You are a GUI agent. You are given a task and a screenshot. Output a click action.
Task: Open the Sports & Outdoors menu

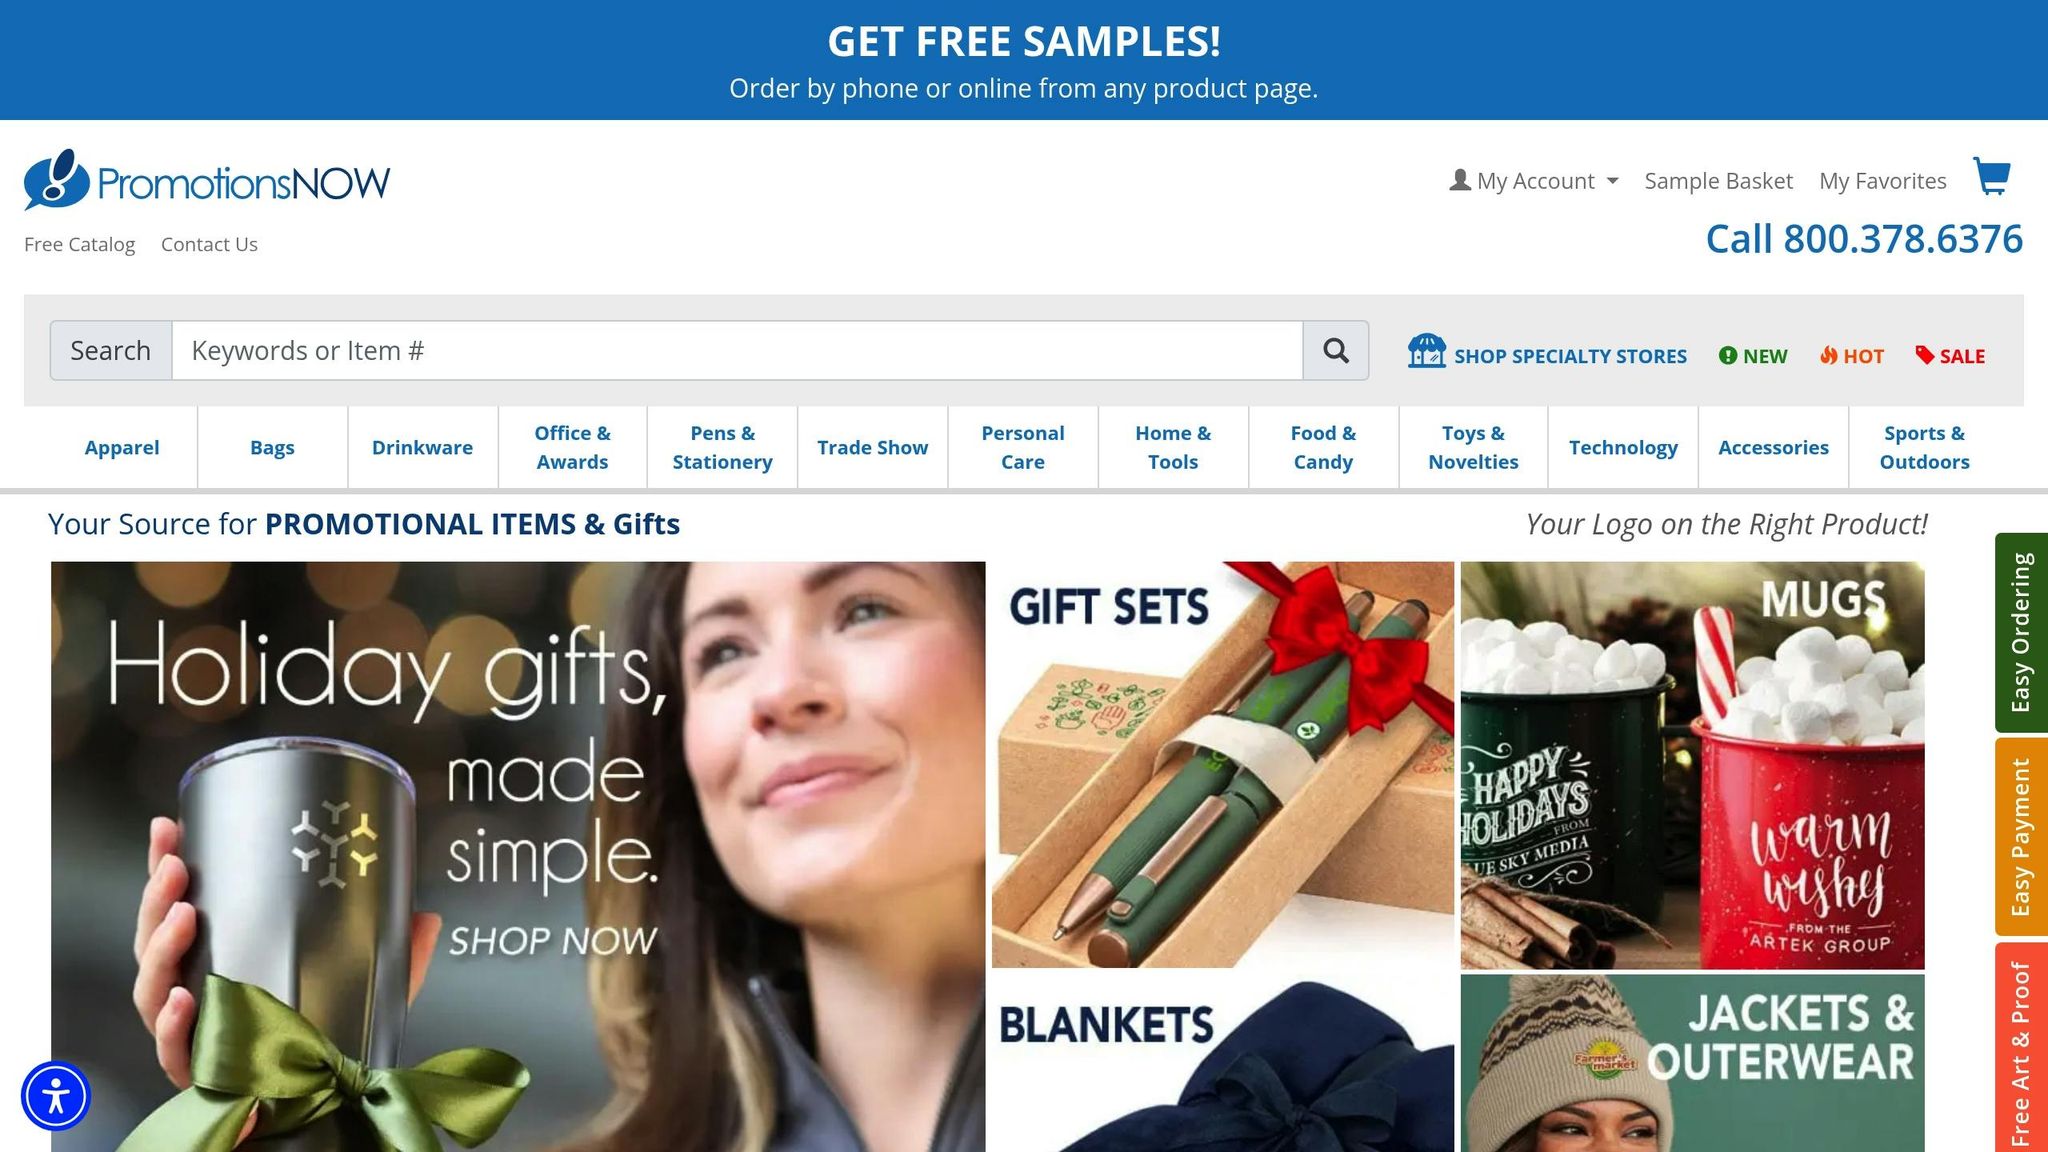coord(1924,447)
